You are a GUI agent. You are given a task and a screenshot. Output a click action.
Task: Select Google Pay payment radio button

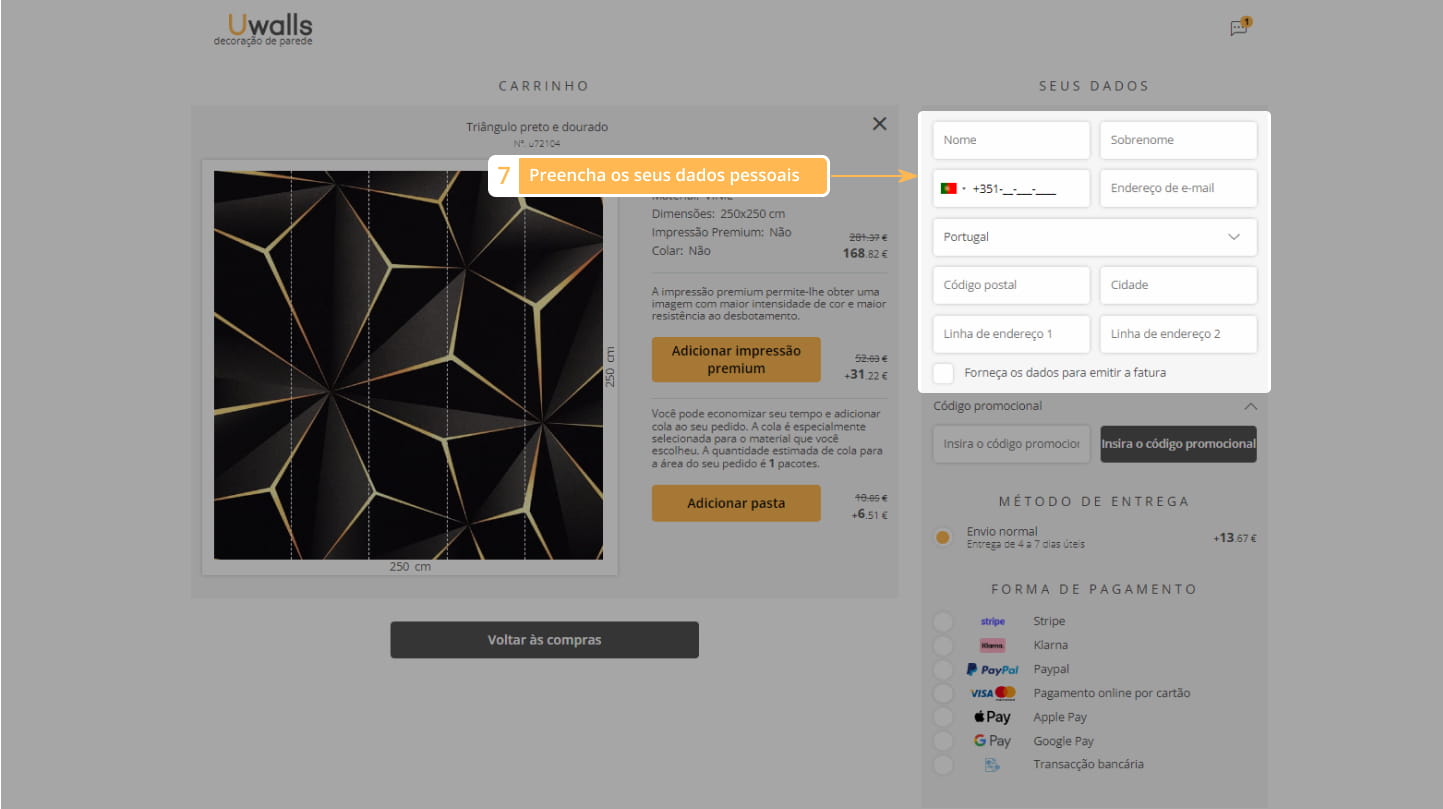click(942, 741)
